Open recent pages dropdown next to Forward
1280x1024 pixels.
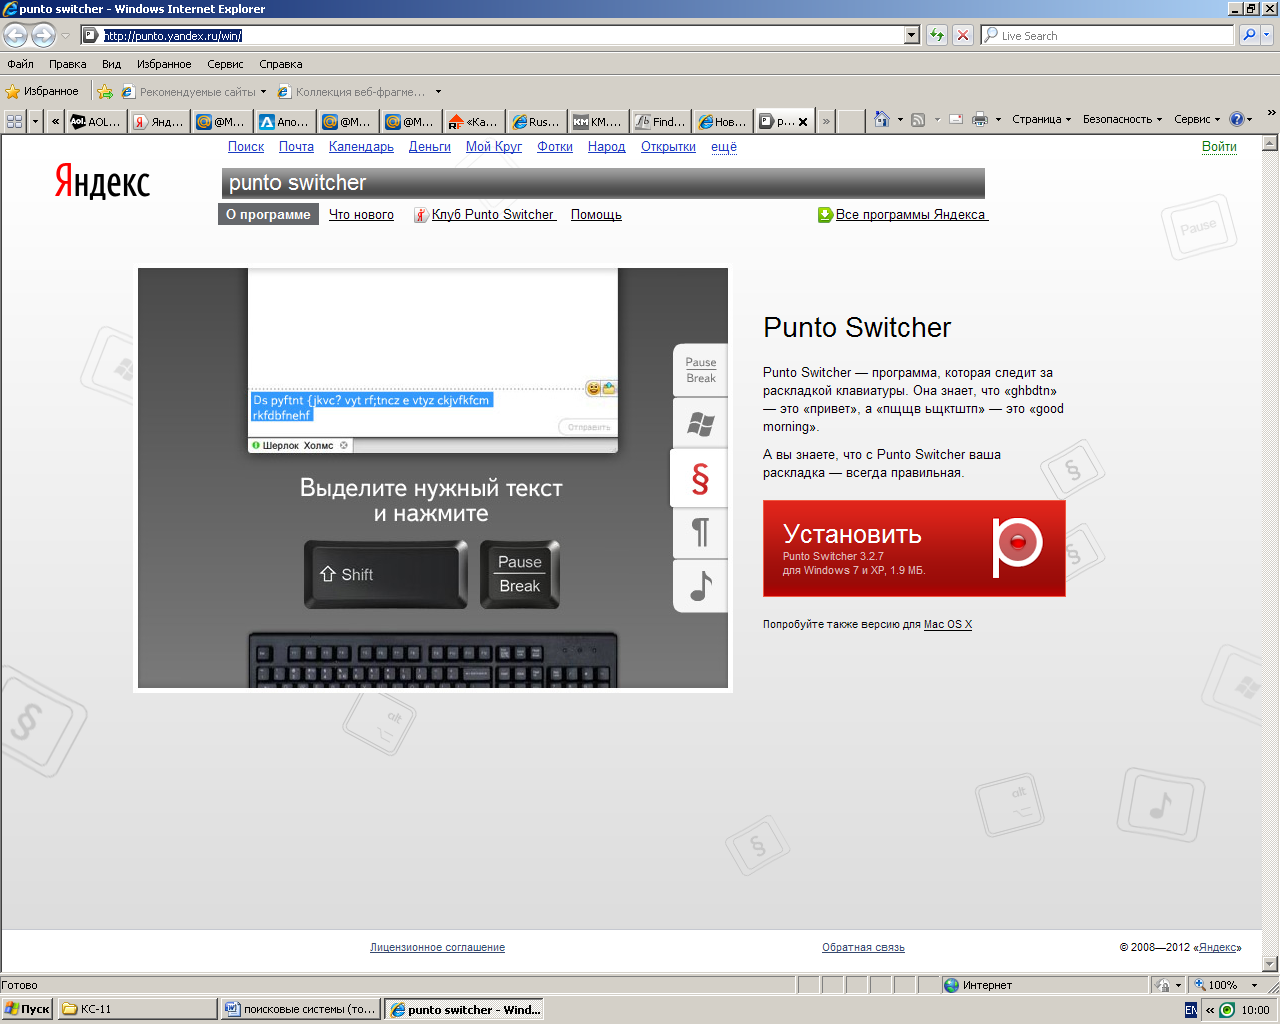(x=66, y=36)
